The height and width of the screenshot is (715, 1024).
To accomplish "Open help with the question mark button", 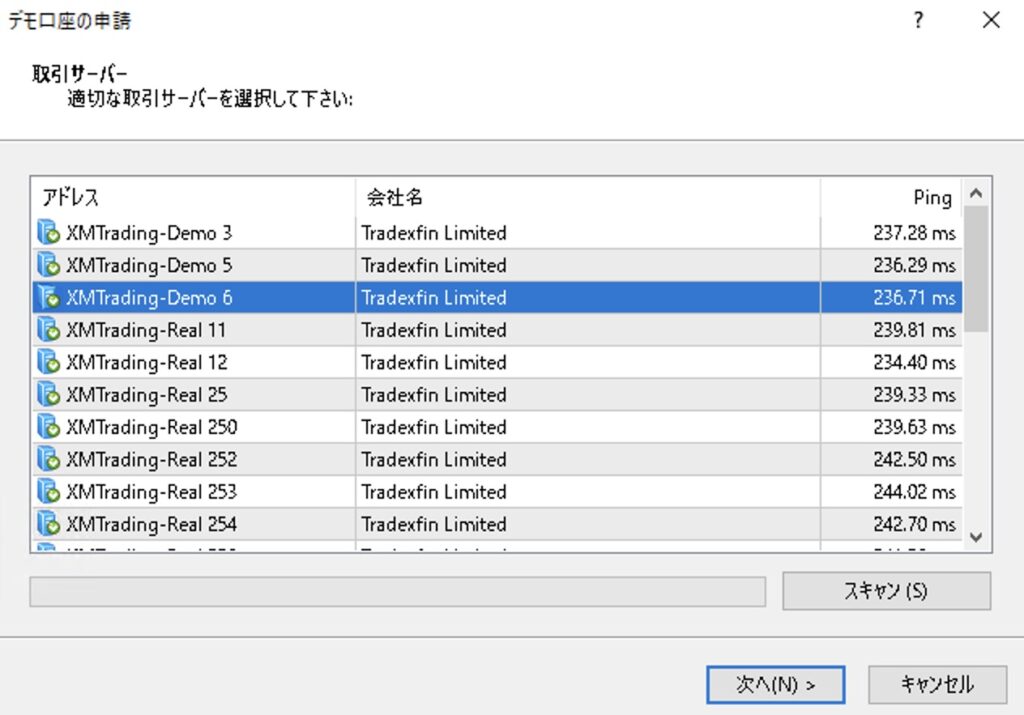I will [x=918, y=20].
